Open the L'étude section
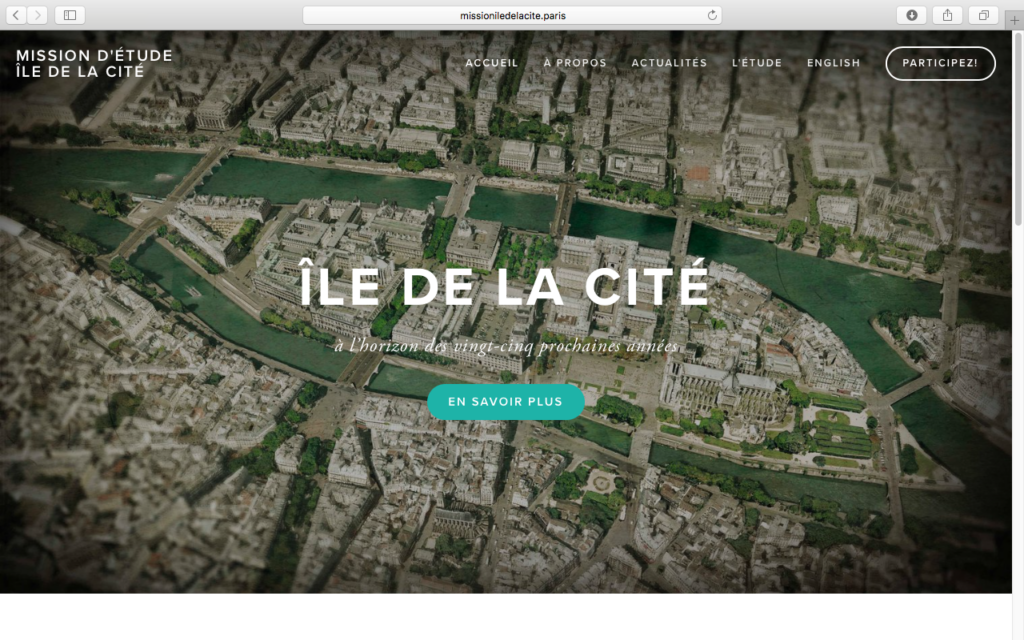 click(757, 63)
